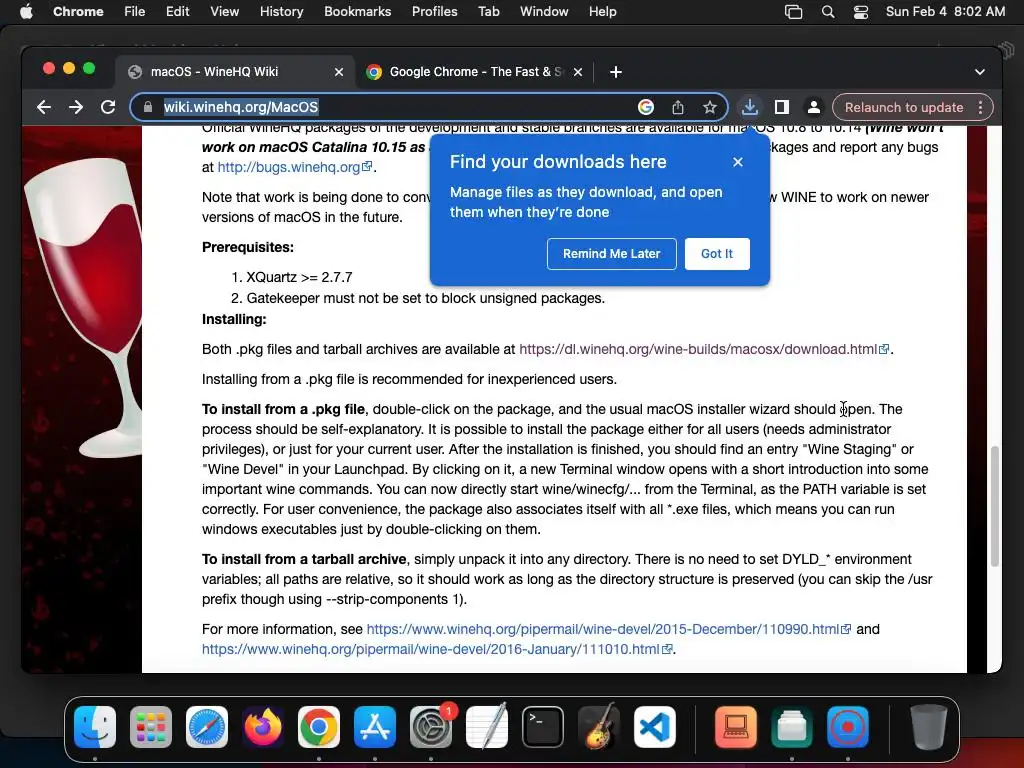Image resolution: width=1024 pixels, height=768 pixels.
Task: Click Got It button
Action: coord(717,253)
